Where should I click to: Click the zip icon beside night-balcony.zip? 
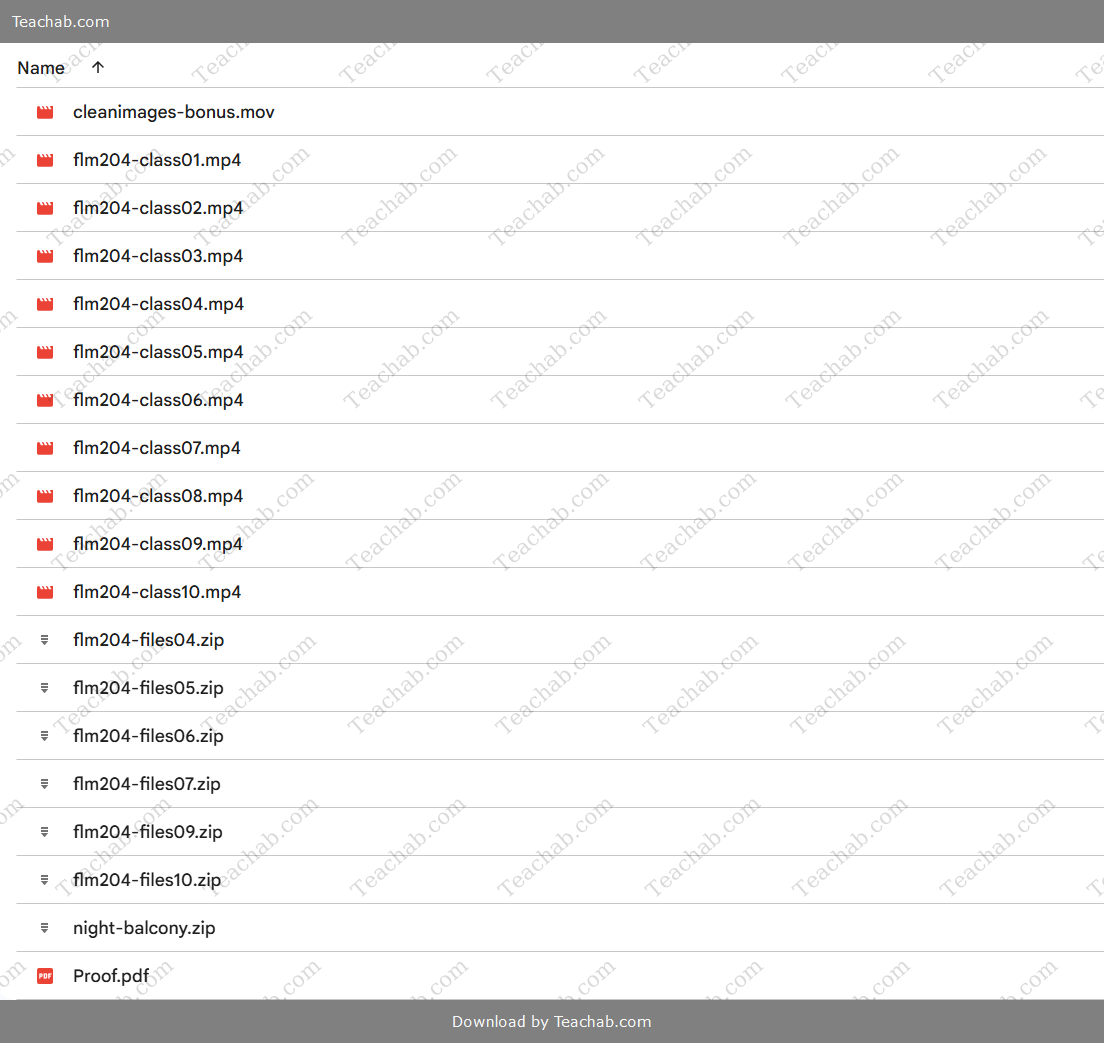[x=45, y=928]
